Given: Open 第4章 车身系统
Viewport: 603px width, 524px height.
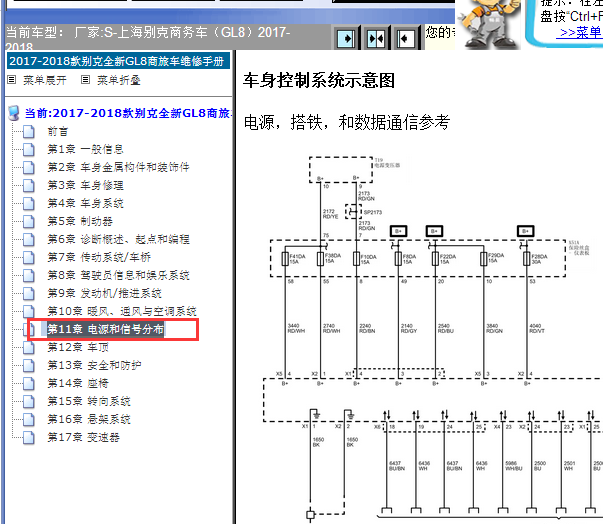Looking at the screenshot, I should point(85,203).
